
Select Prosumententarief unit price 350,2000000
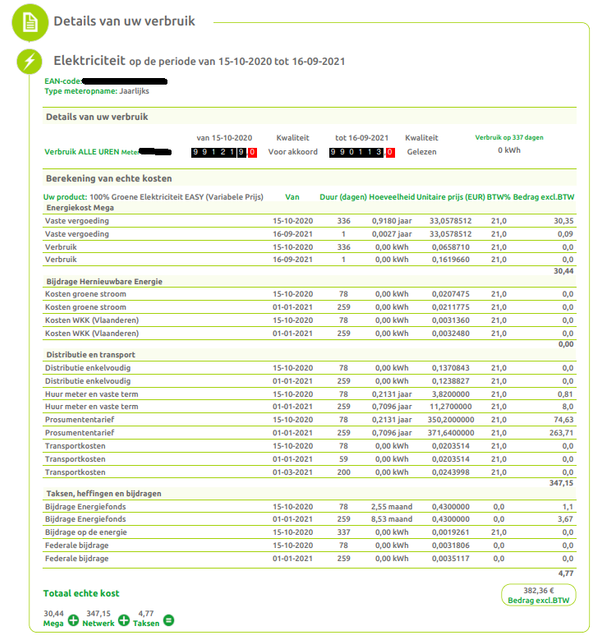[x=451, y=420]
